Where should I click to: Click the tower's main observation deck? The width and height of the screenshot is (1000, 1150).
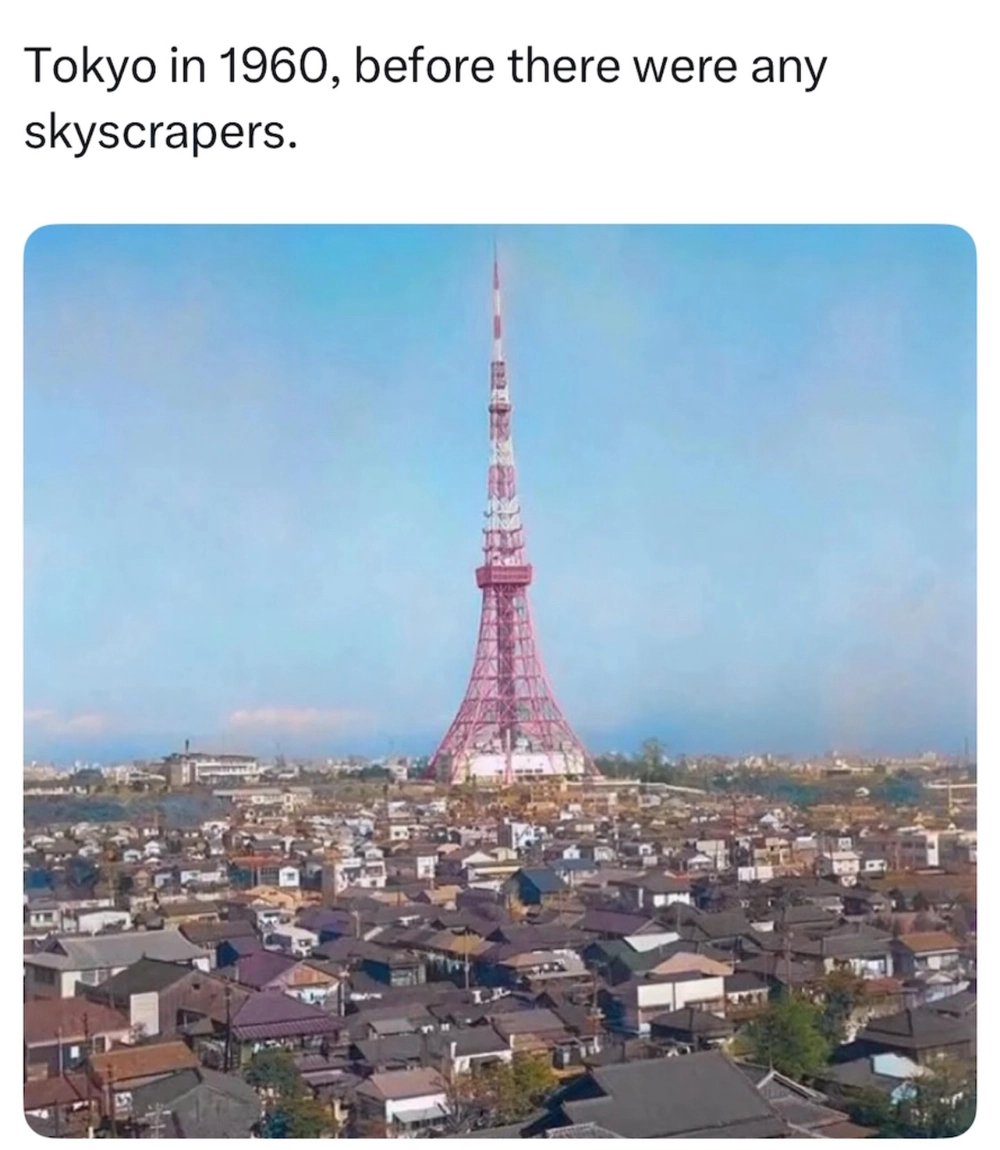coord(503,575)
